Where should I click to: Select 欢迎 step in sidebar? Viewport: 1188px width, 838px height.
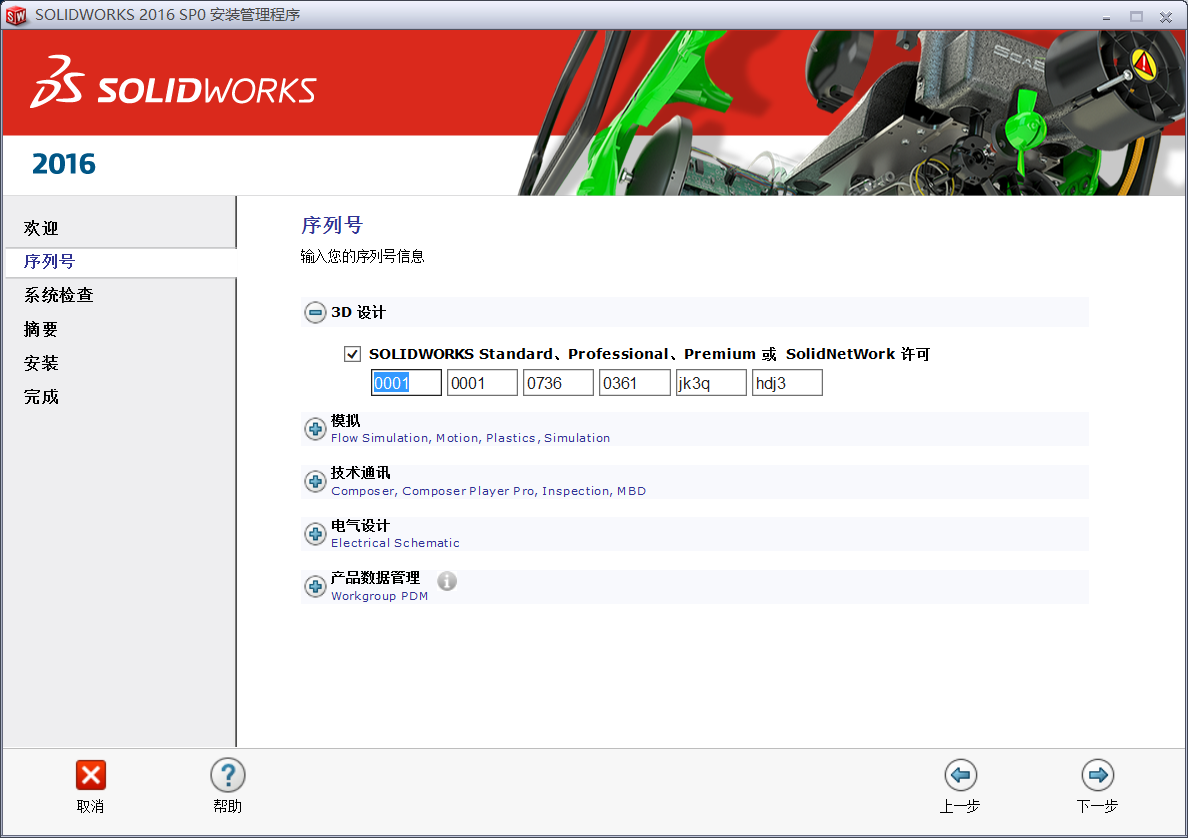tap(41, 228)
